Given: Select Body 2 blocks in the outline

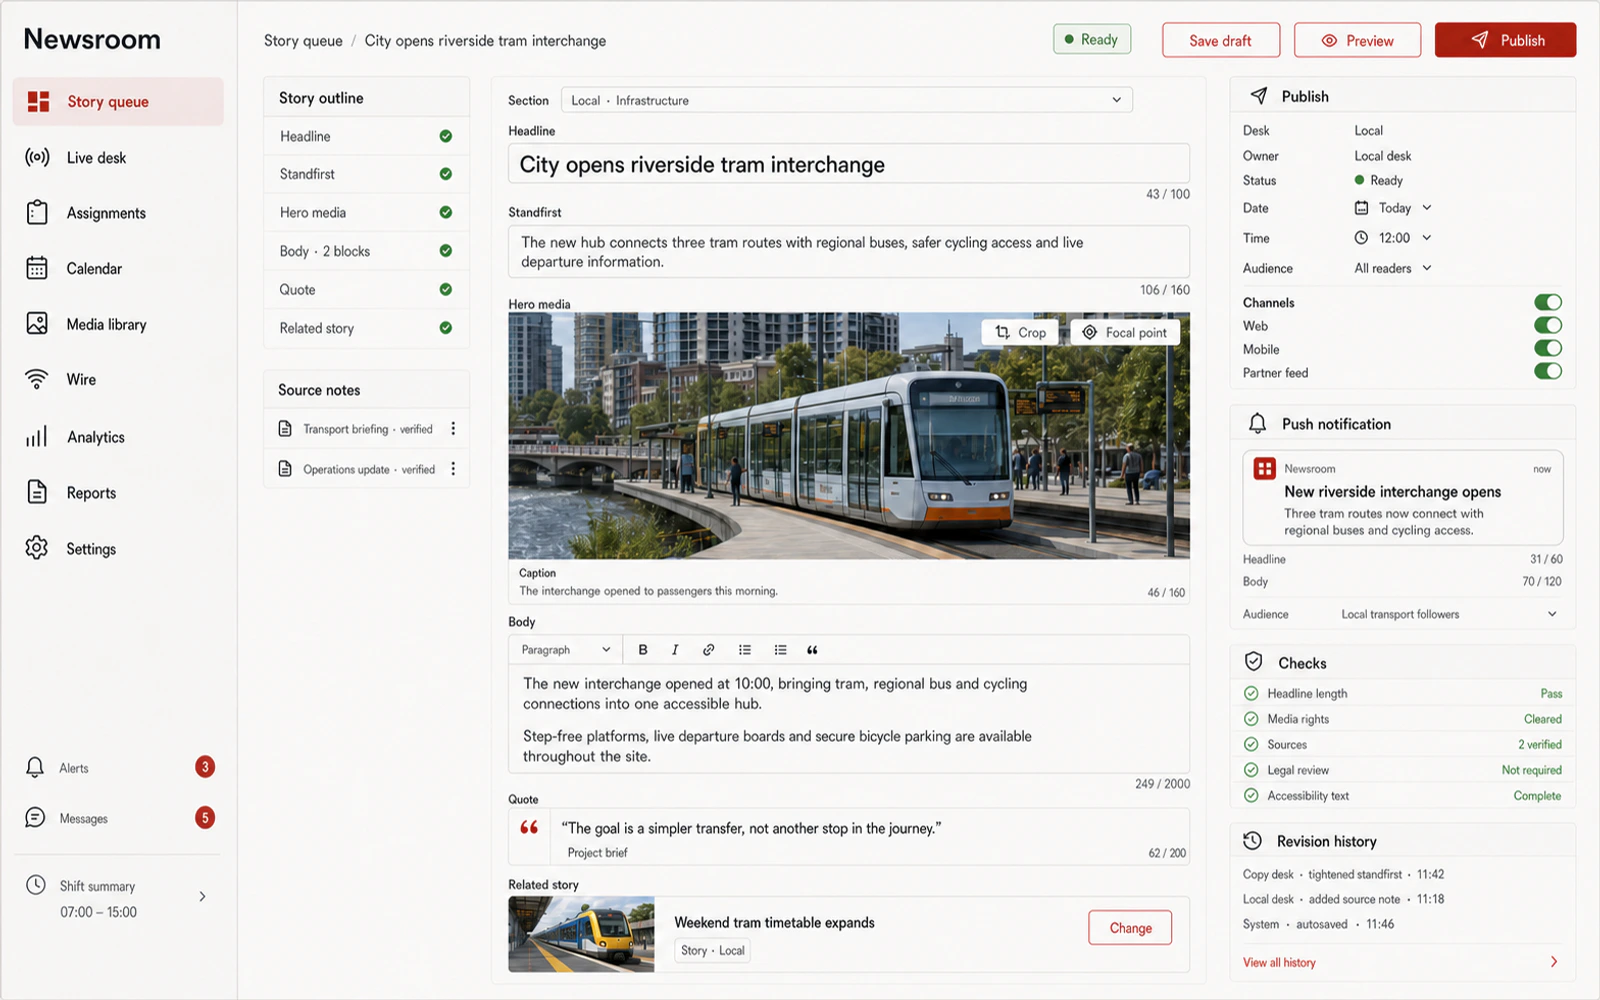Looking at the screenshot, I should click(x=366, y=251).
